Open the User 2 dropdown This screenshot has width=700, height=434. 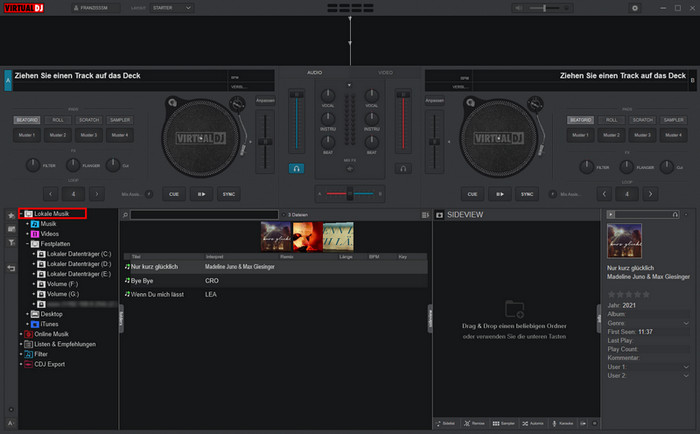(x=686, y=376)
